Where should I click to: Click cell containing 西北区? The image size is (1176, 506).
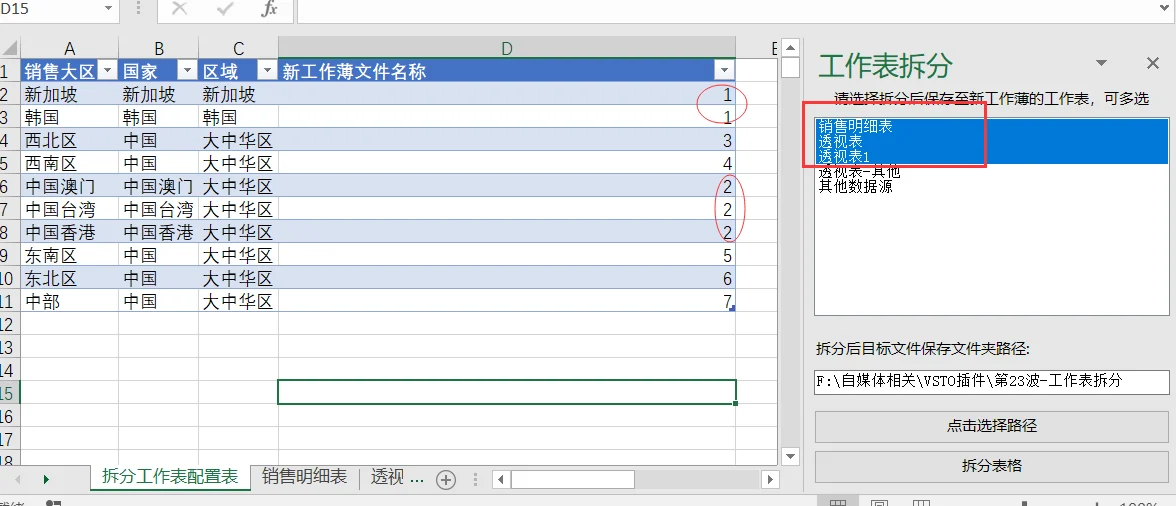pos(69,140)
